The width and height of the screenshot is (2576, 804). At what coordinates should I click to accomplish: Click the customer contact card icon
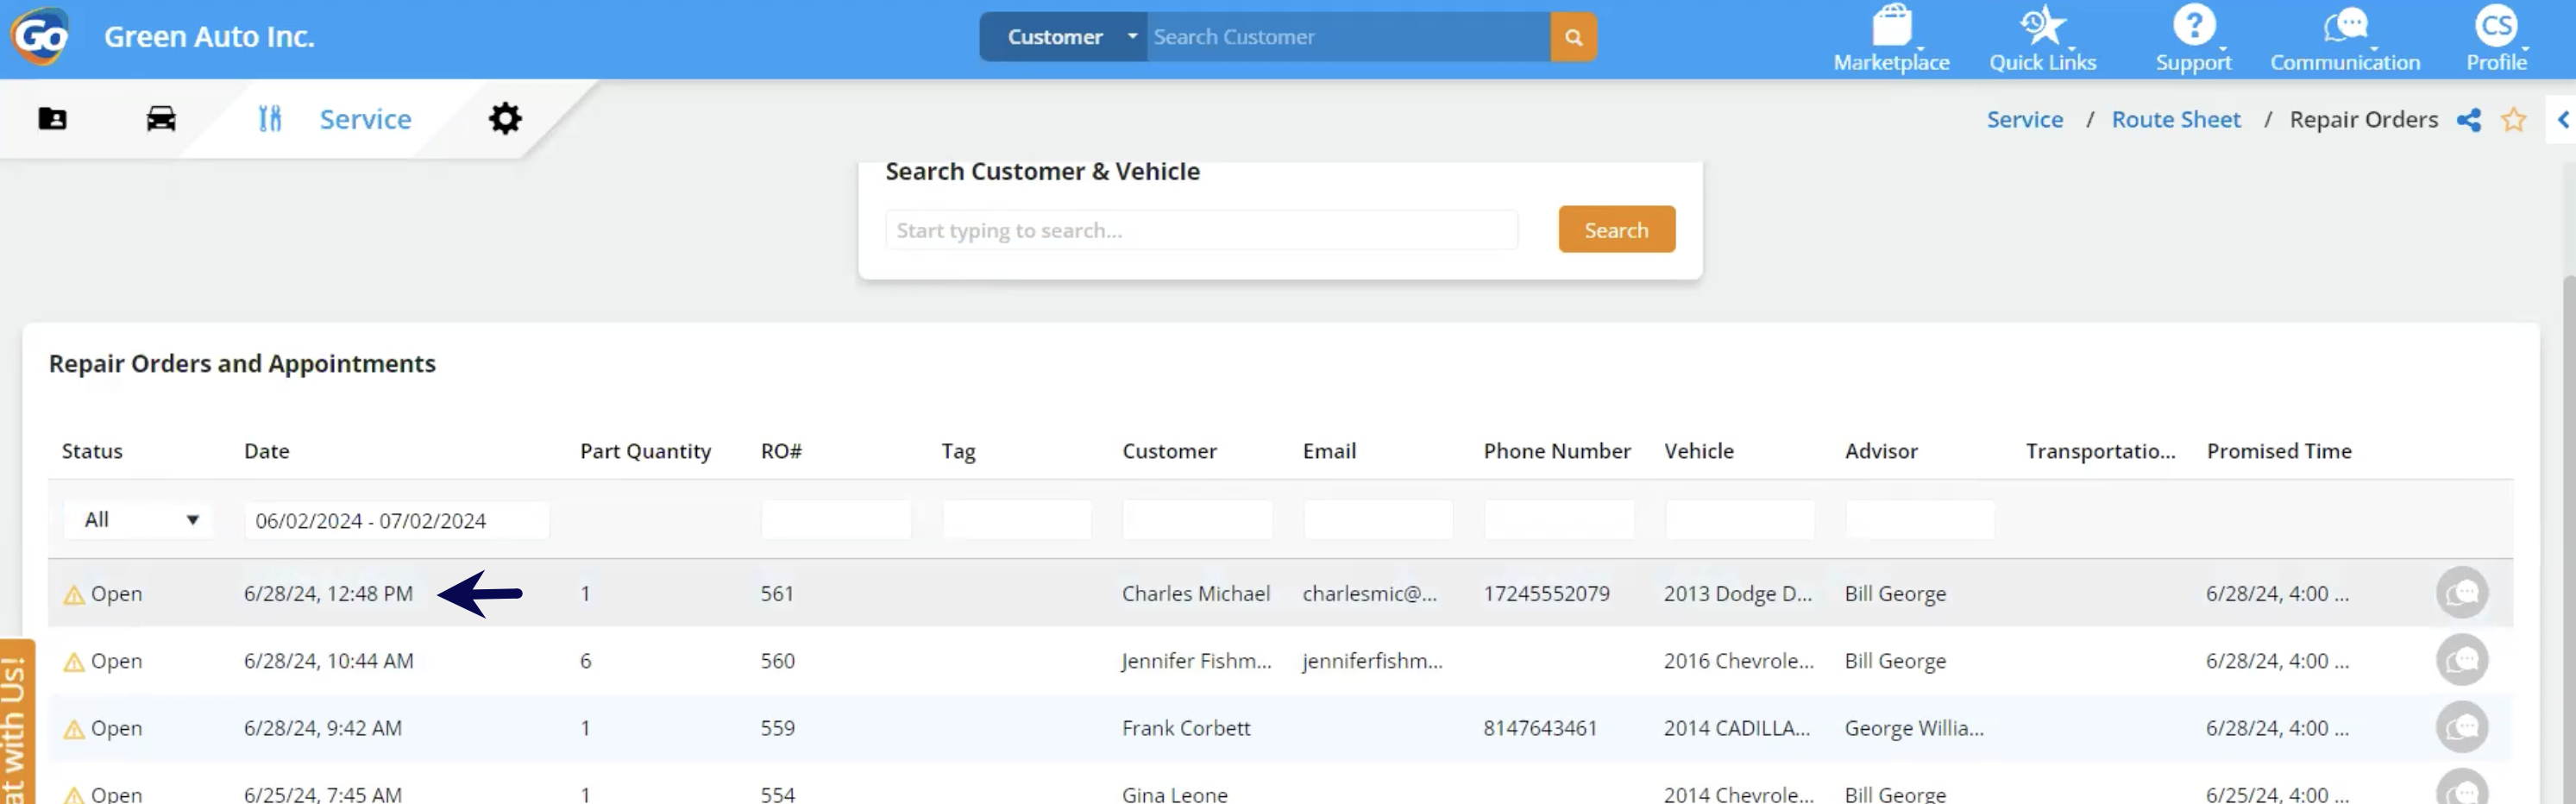tap(52, 119)
